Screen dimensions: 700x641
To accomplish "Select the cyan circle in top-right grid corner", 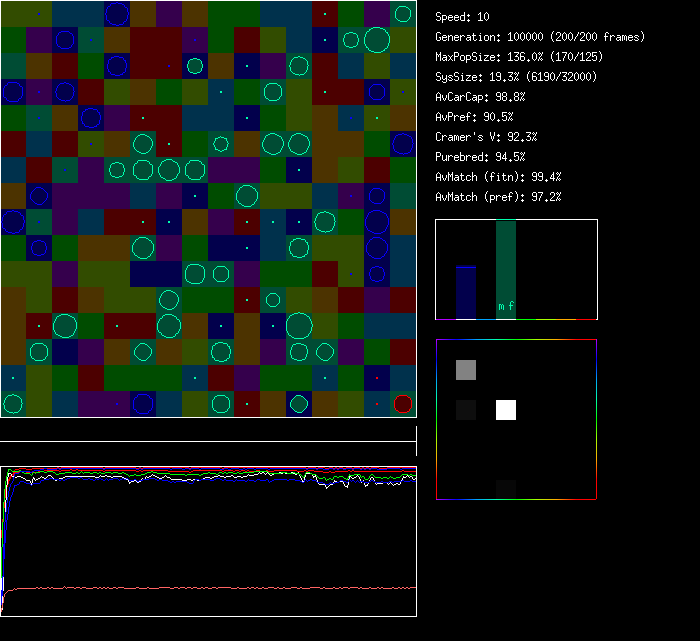I will coord(402,14).
